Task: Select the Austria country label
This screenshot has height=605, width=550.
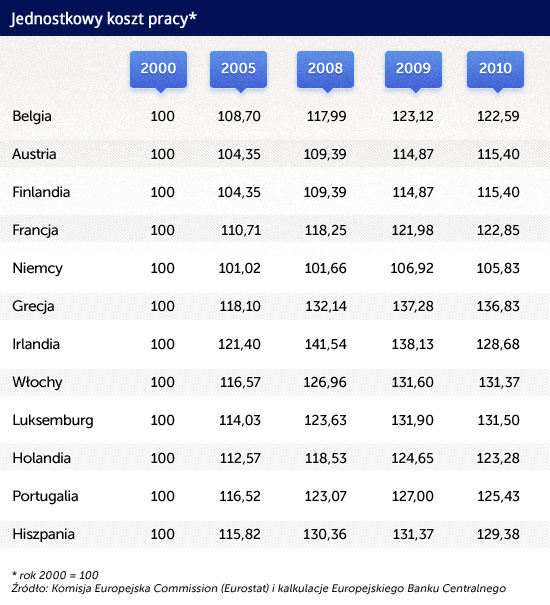Action: point(34,154)
